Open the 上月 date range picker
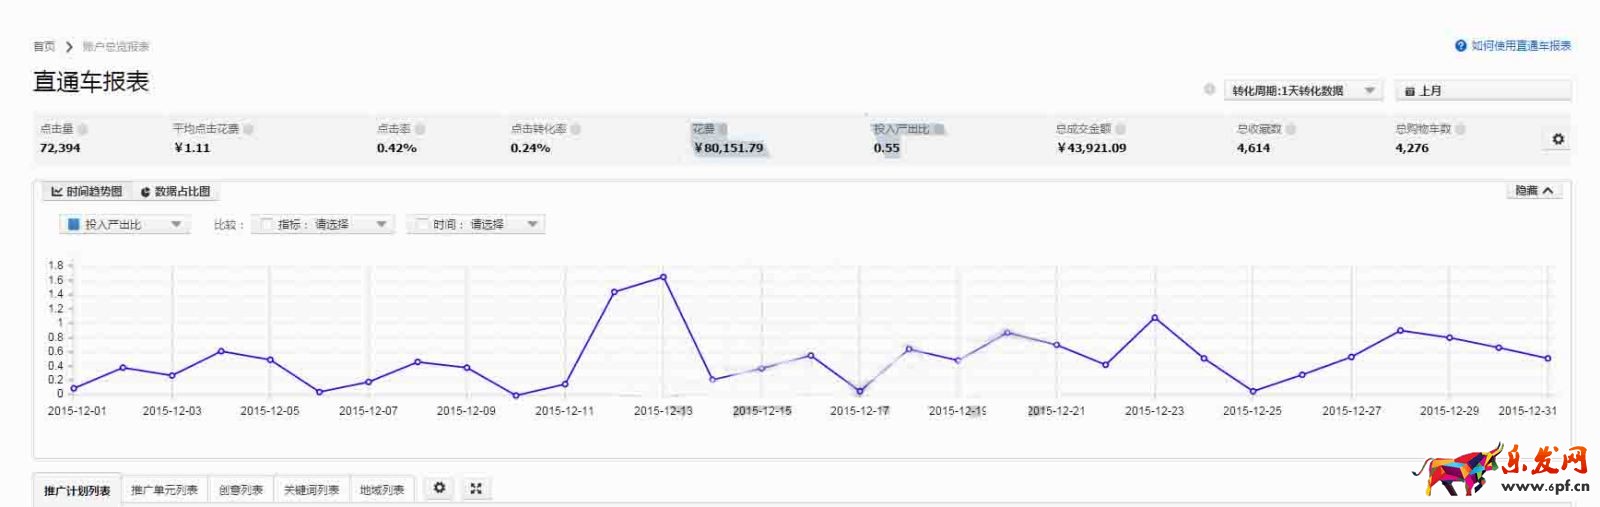The height and width of the screenshot is (507, 1600). 1483,91
